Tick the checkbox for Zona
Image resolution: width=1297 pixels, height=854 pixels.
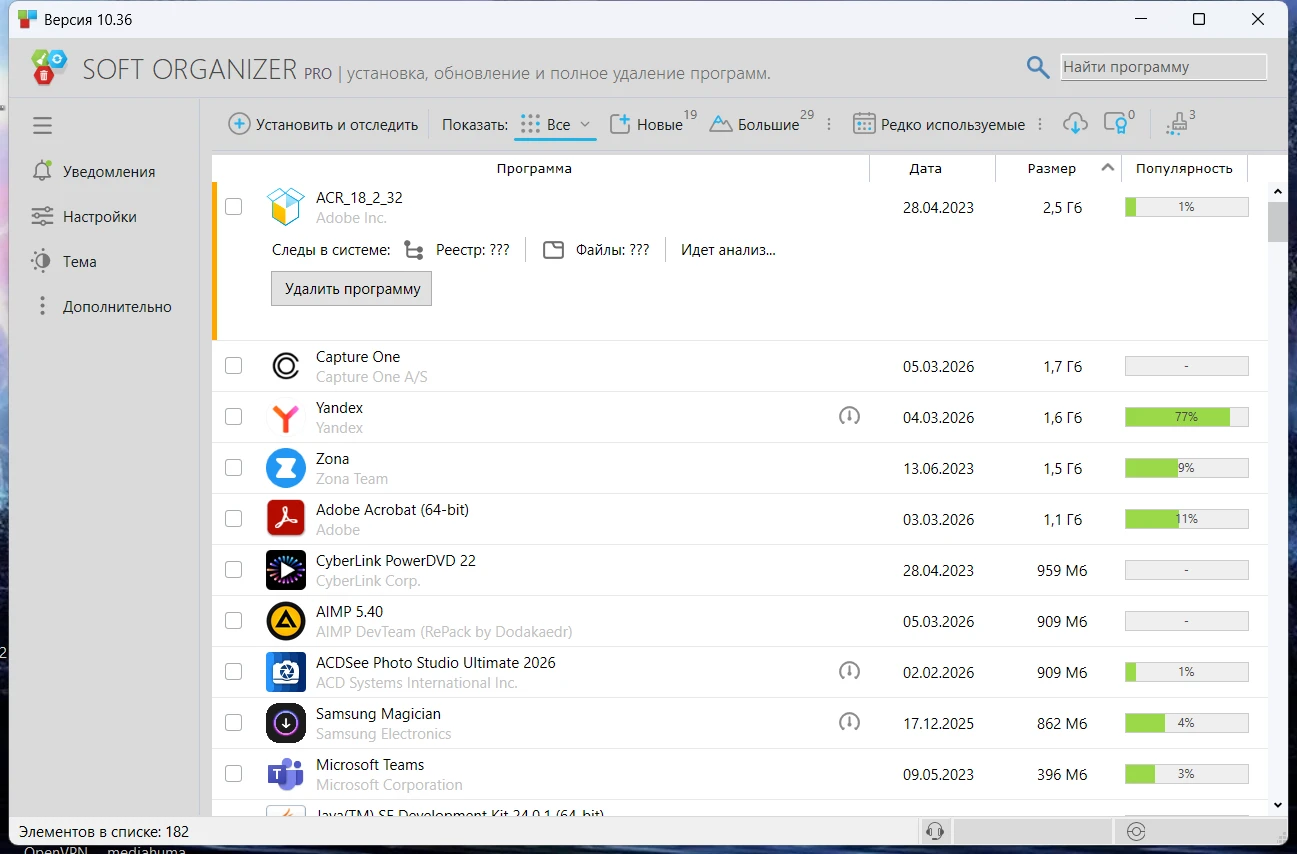coord(233,468)
